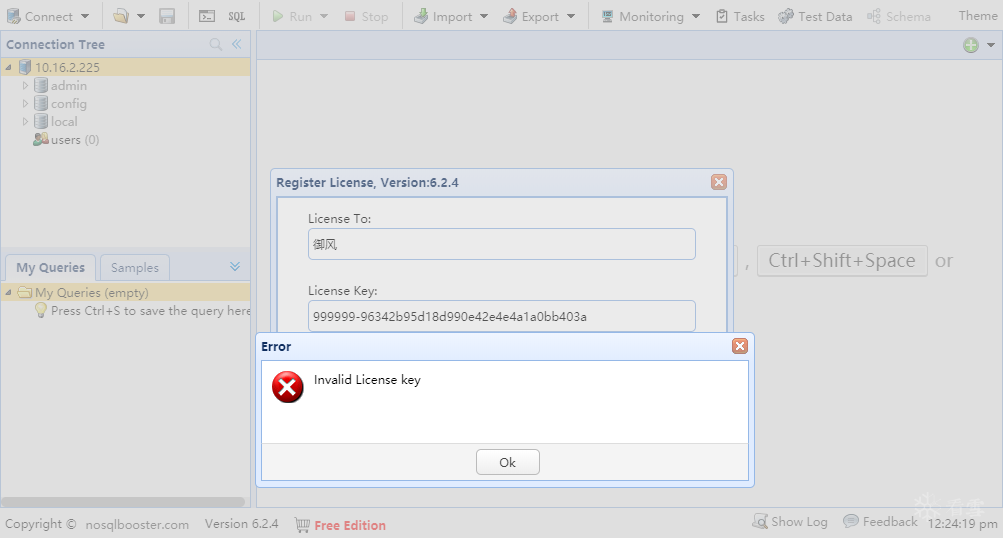Screen dimensions: 1003x538
Task: Click the Invalid License key message
Action: pos(367,380)
